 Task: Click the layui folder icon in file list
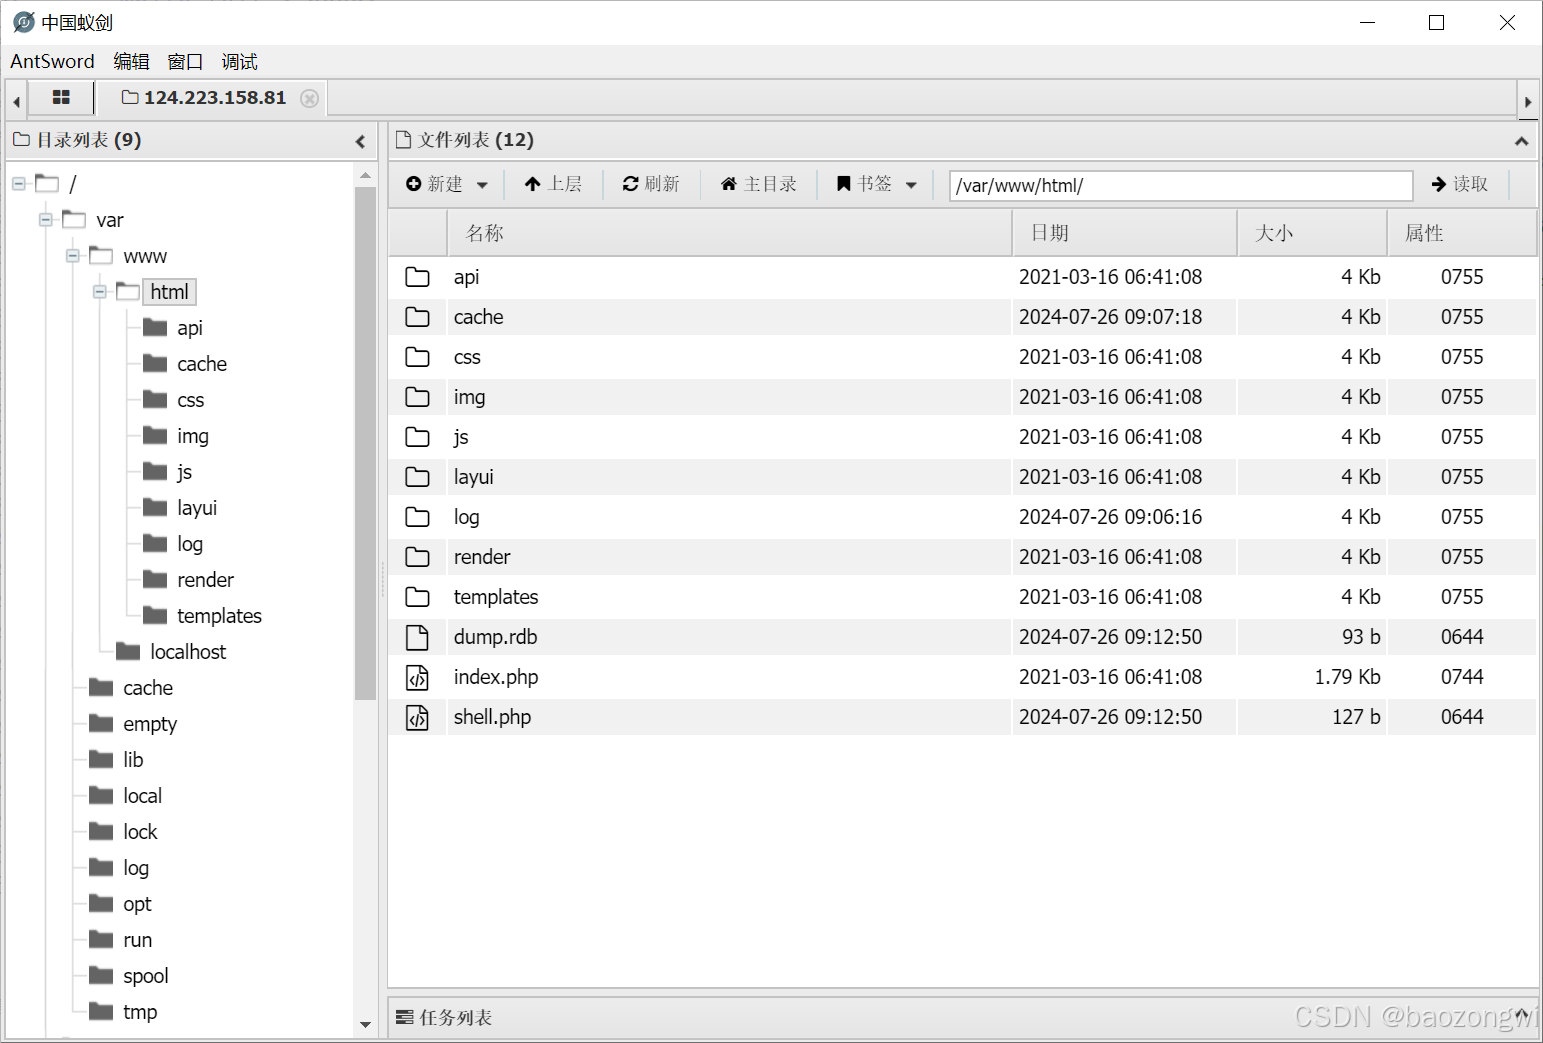(417, 477)
